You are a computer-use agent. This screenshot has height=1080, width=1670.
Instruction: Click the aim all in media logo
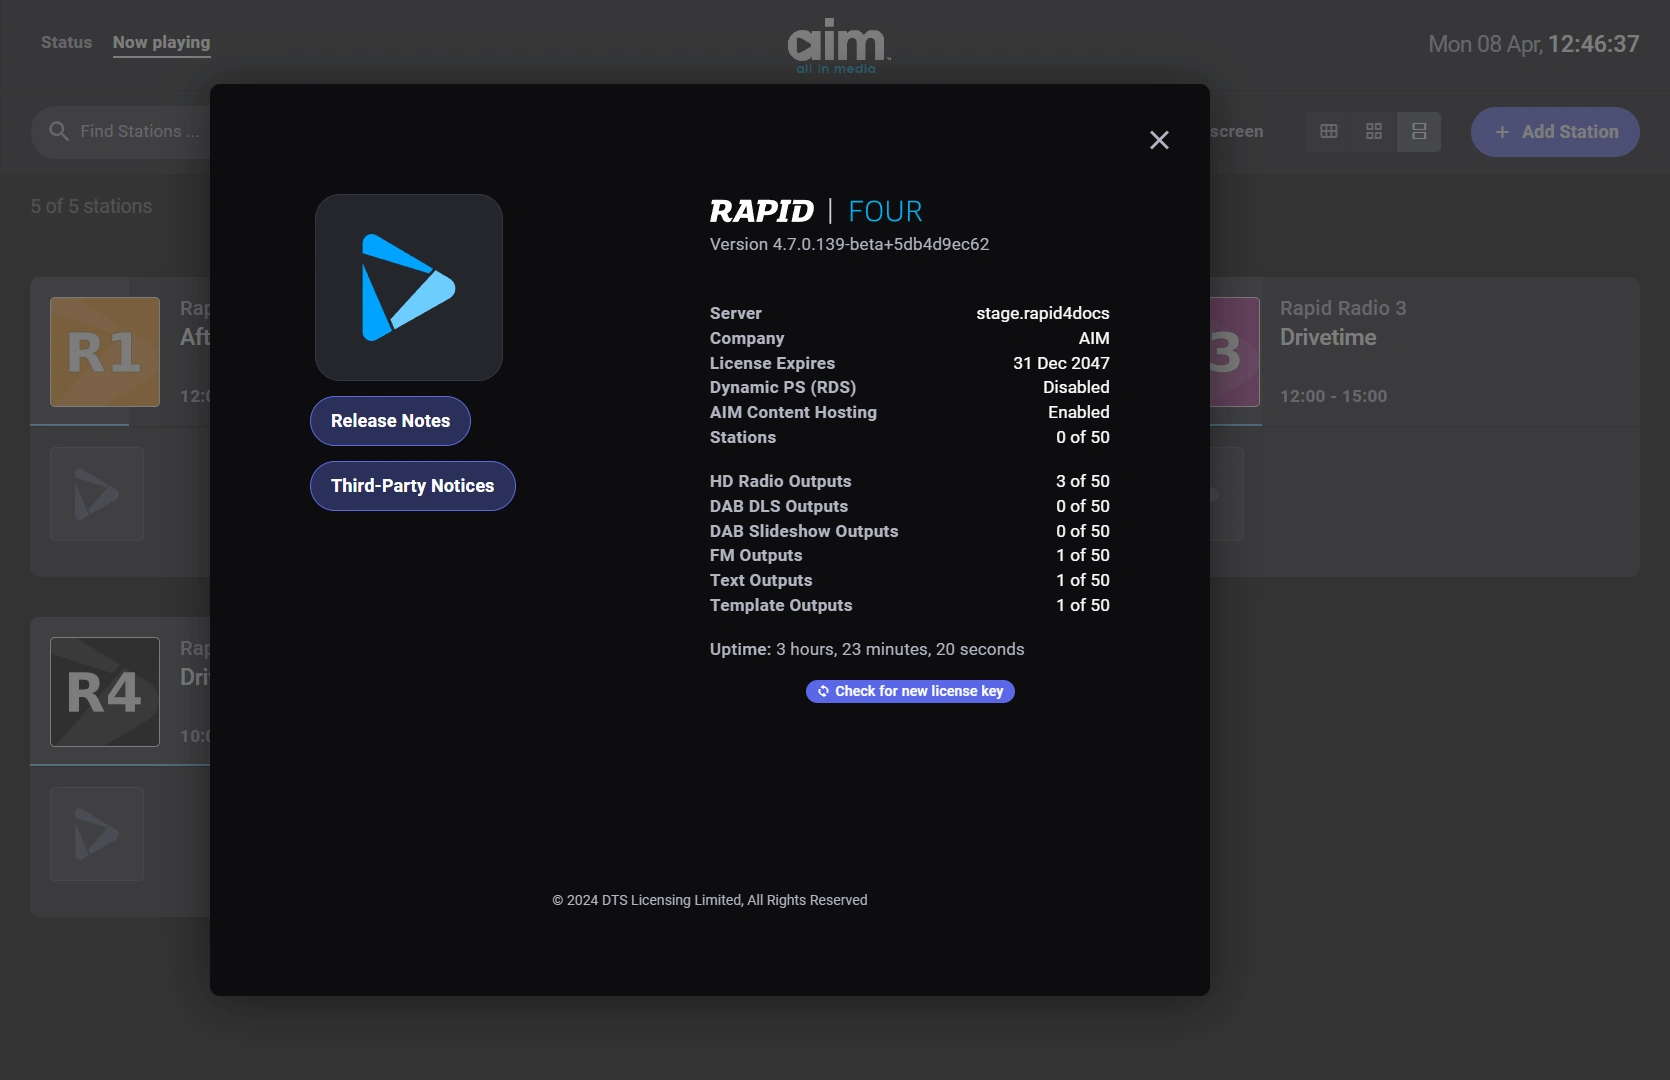[837, 46]
